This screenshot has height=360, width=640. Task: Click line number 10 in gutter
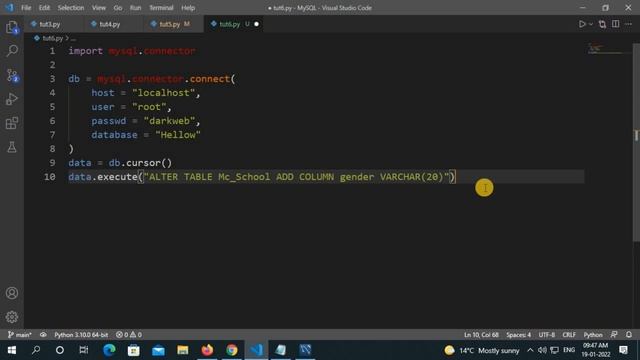(x=49, y=177)
